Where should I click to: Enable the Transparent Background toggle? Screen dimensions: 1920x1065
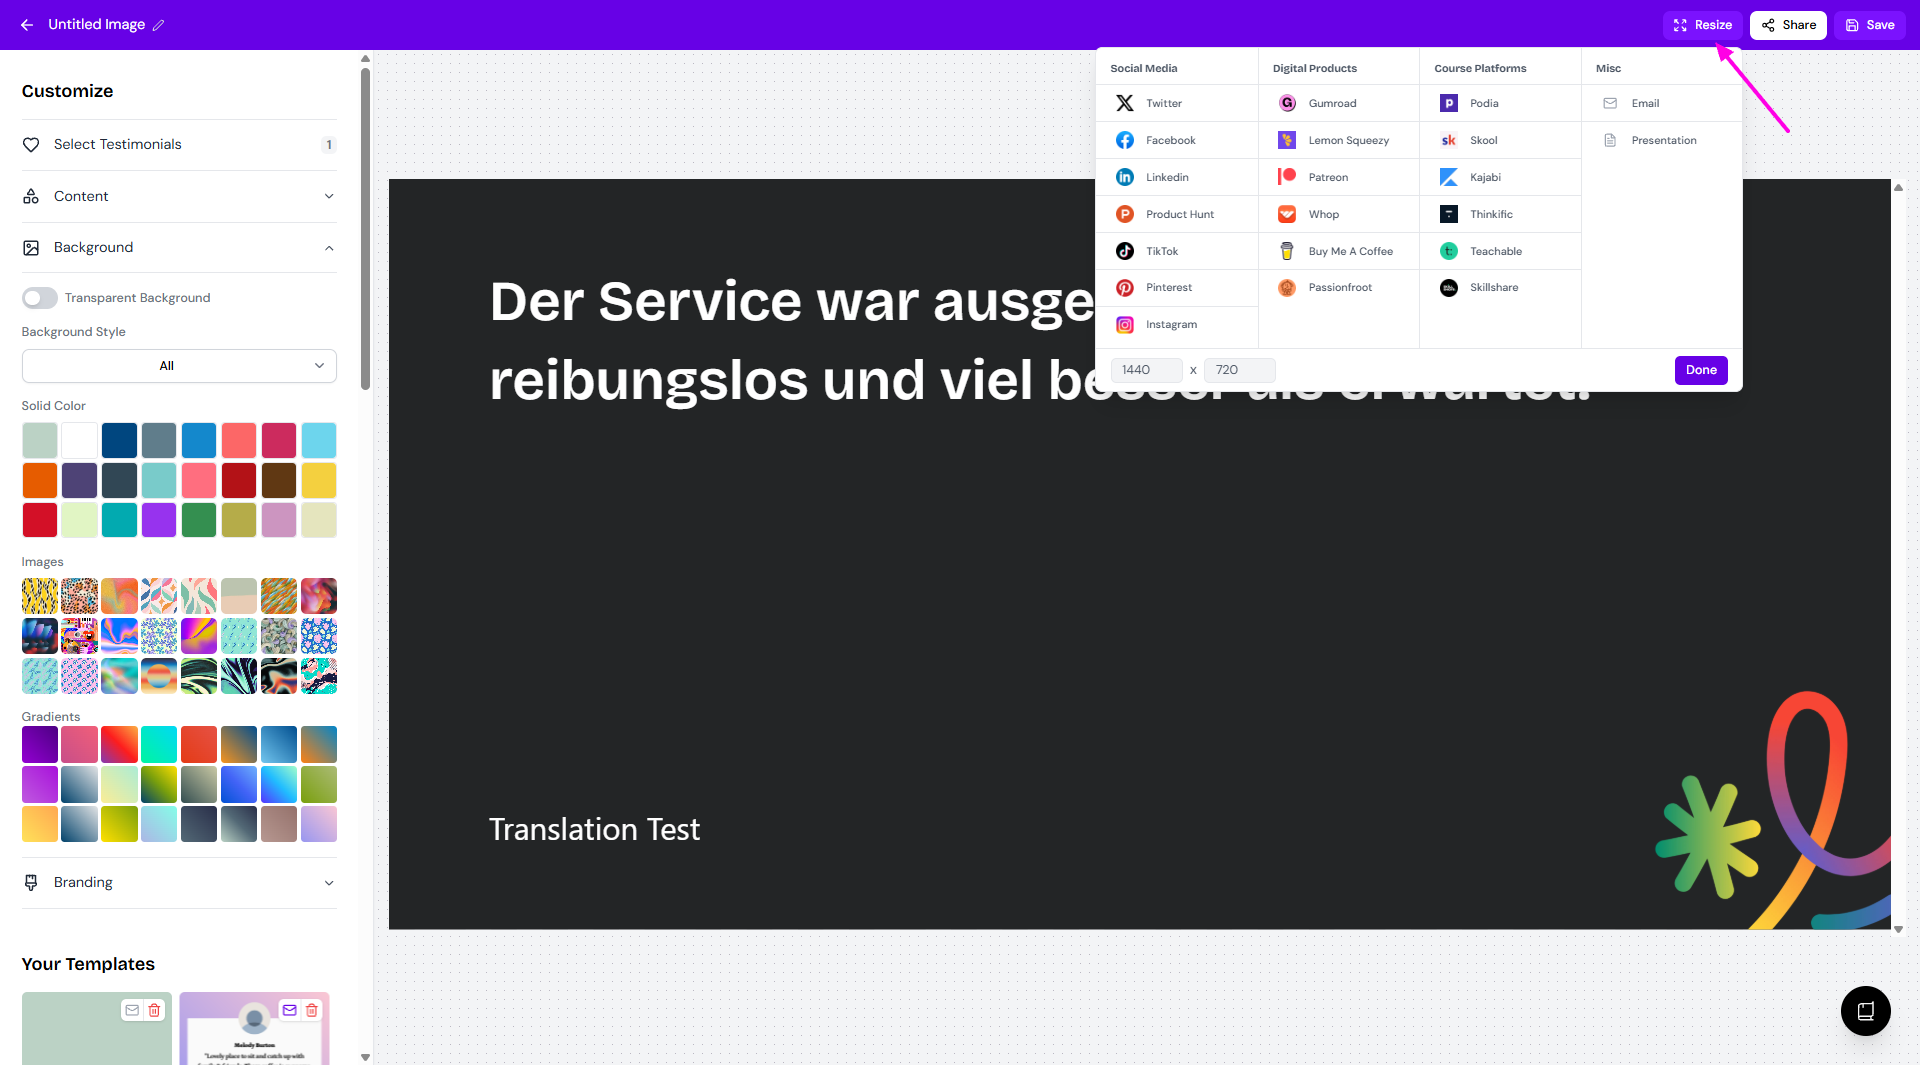40,298
